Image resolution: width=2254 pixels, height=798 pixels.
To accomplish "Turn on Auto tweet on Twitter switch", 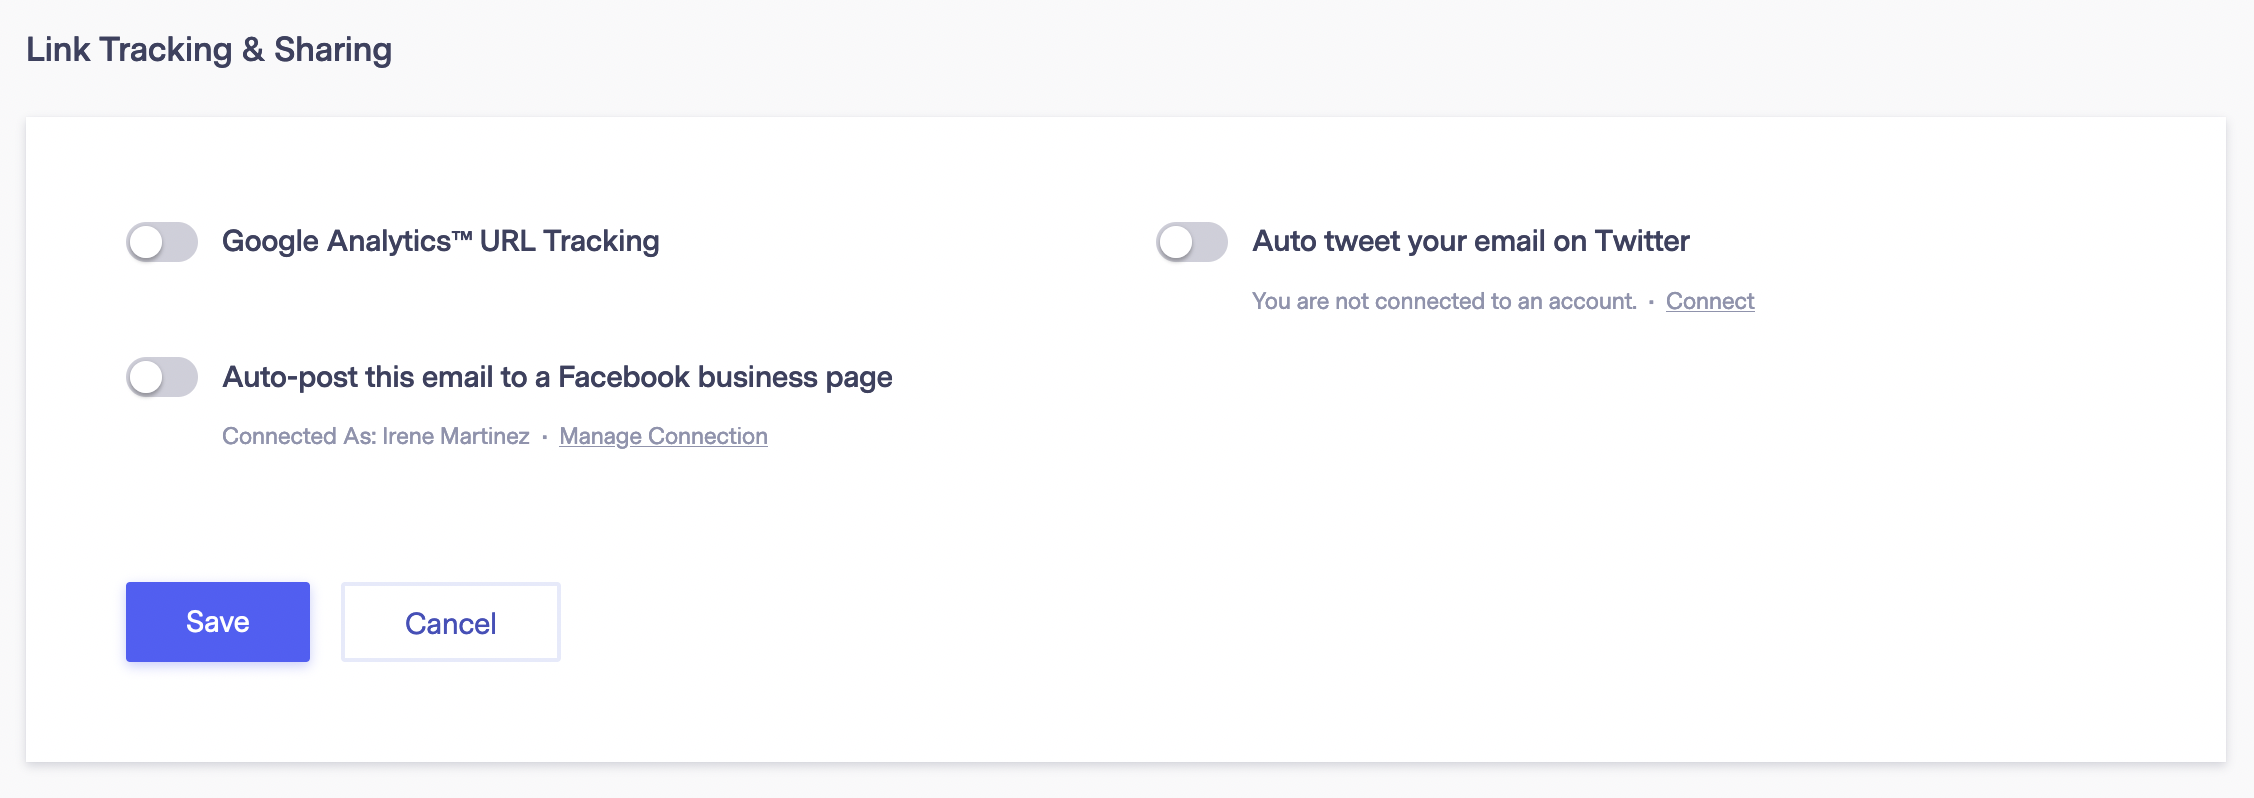I will click(x=1192, y=242).
